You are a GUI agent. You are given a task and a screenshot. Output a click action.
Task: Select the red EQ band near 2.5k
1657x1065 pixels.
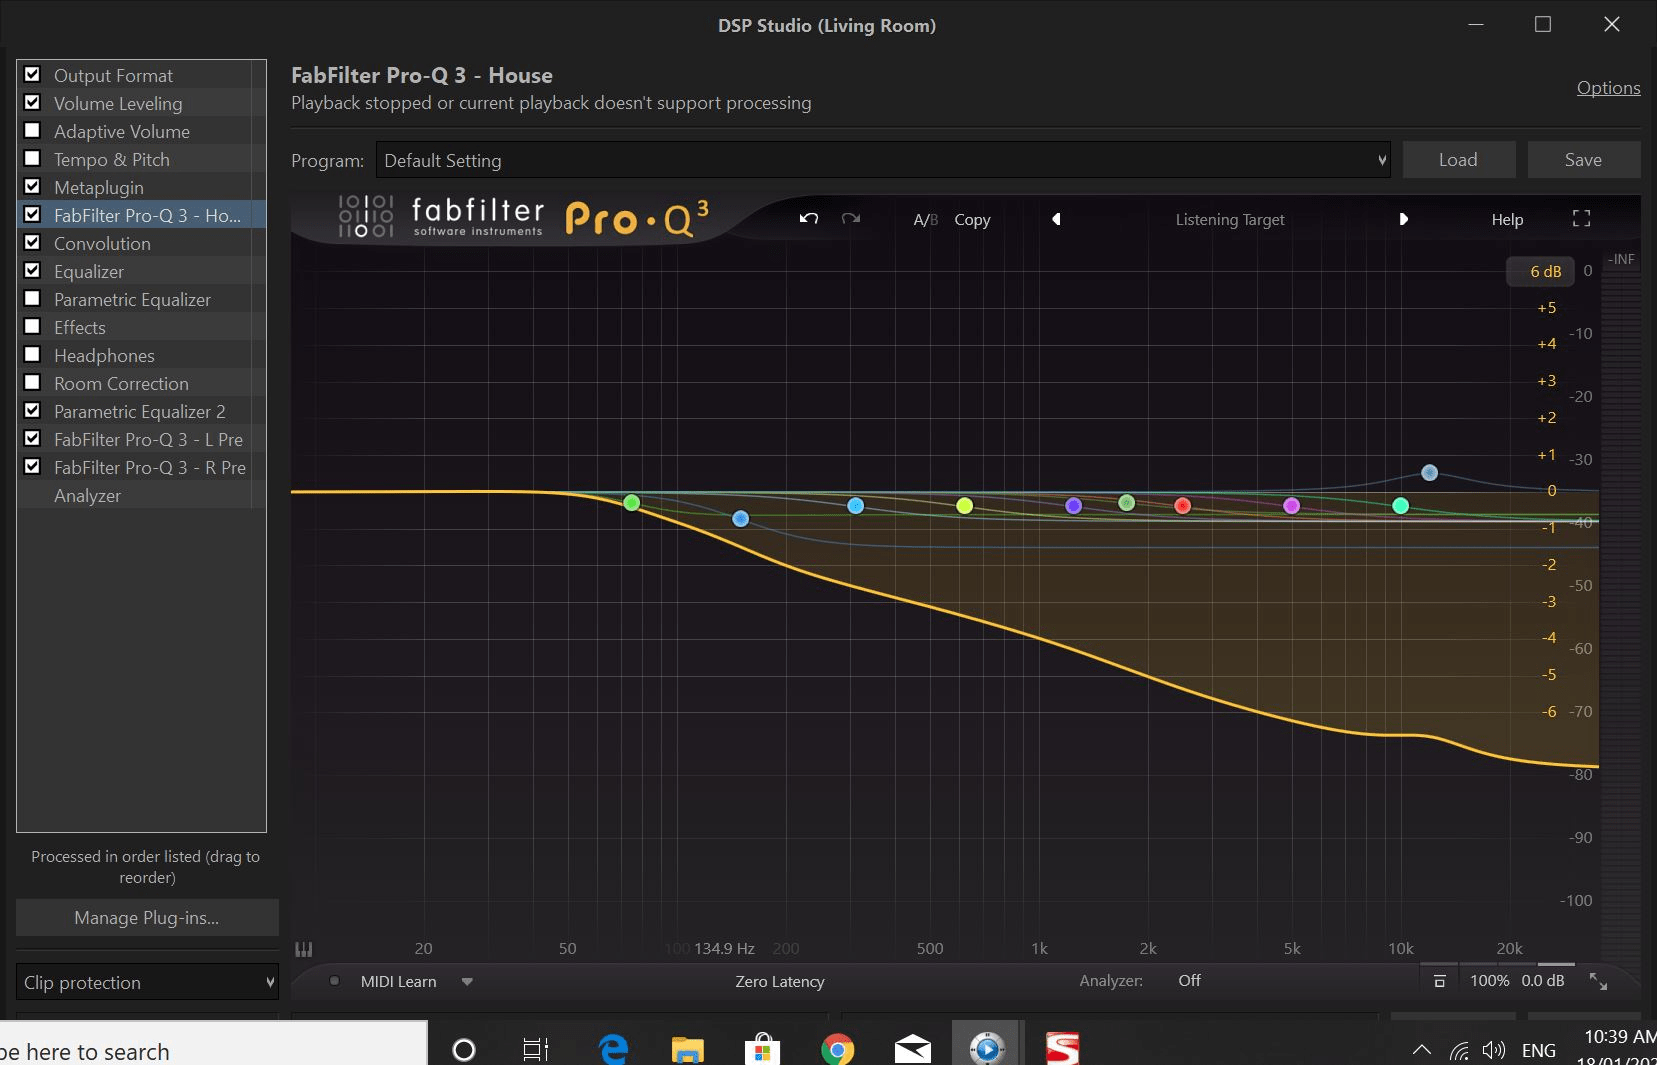1182,506
